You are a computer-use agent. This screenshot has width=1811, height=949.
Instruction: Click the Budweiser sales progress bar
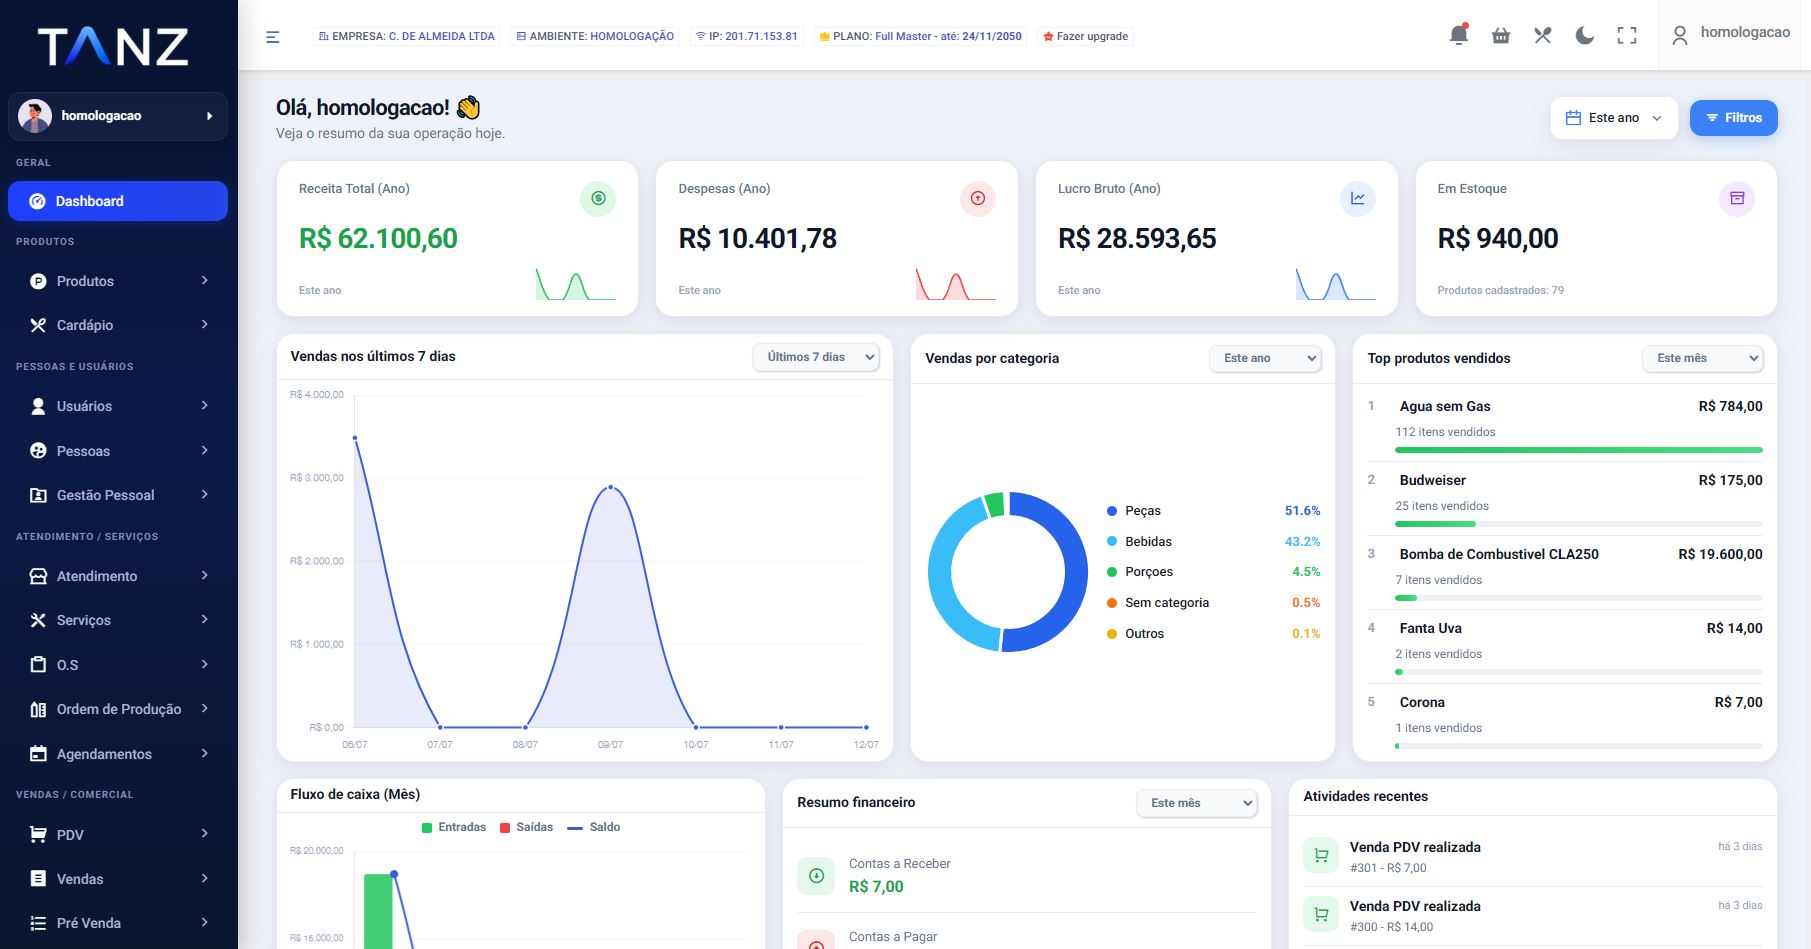(1579, 524)
